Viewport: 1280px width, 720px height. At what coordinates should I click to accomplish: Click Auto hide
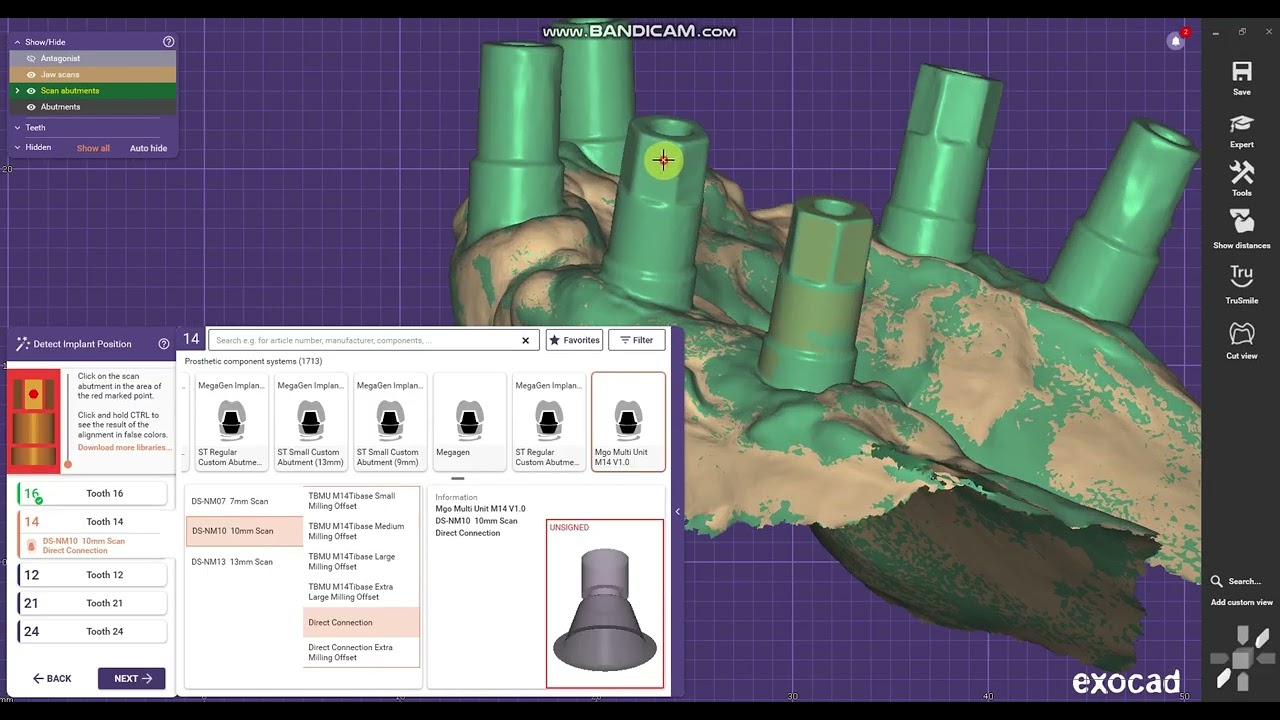click(x=148, y=148)
